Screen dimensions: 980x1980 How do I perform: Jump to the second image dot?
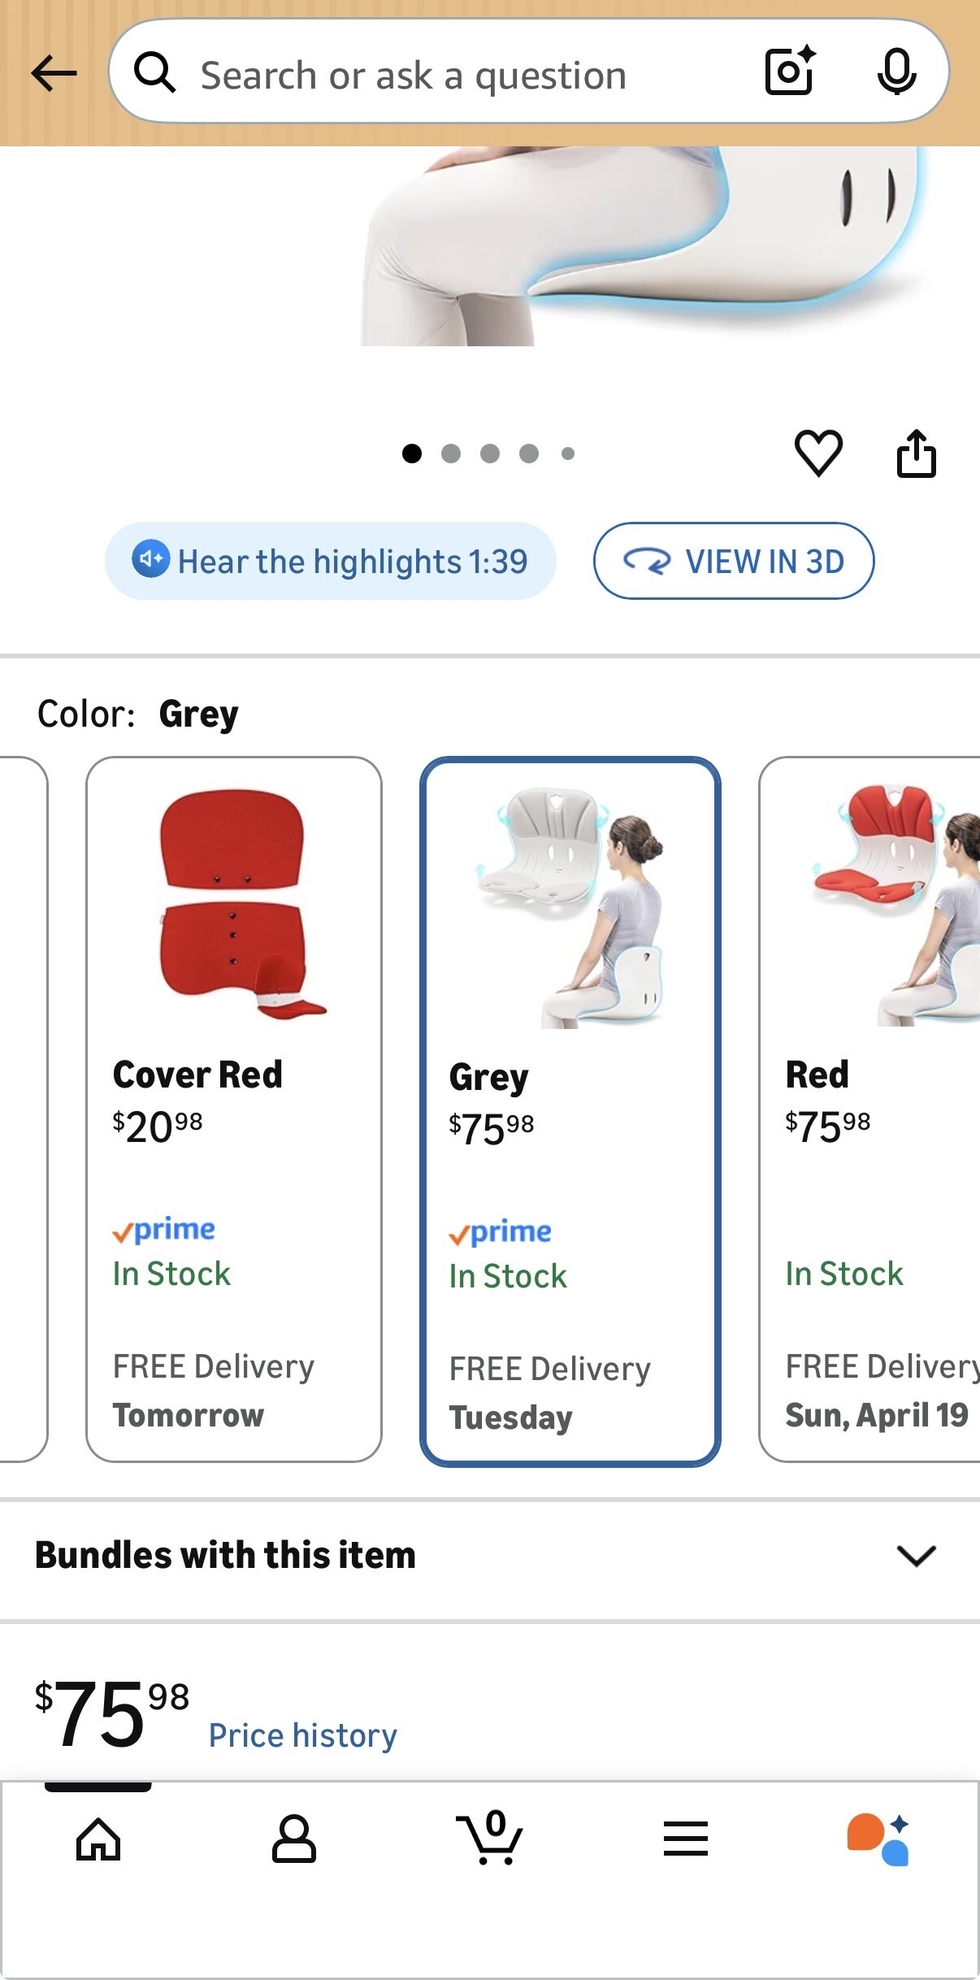(451, 454)
